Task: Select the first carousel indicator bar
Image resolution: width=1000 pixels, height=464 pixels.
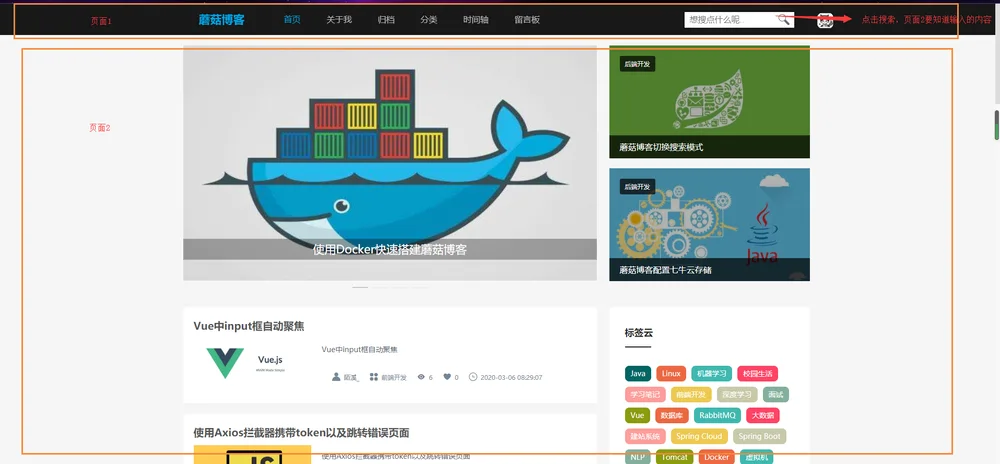Action: [360, 287]
